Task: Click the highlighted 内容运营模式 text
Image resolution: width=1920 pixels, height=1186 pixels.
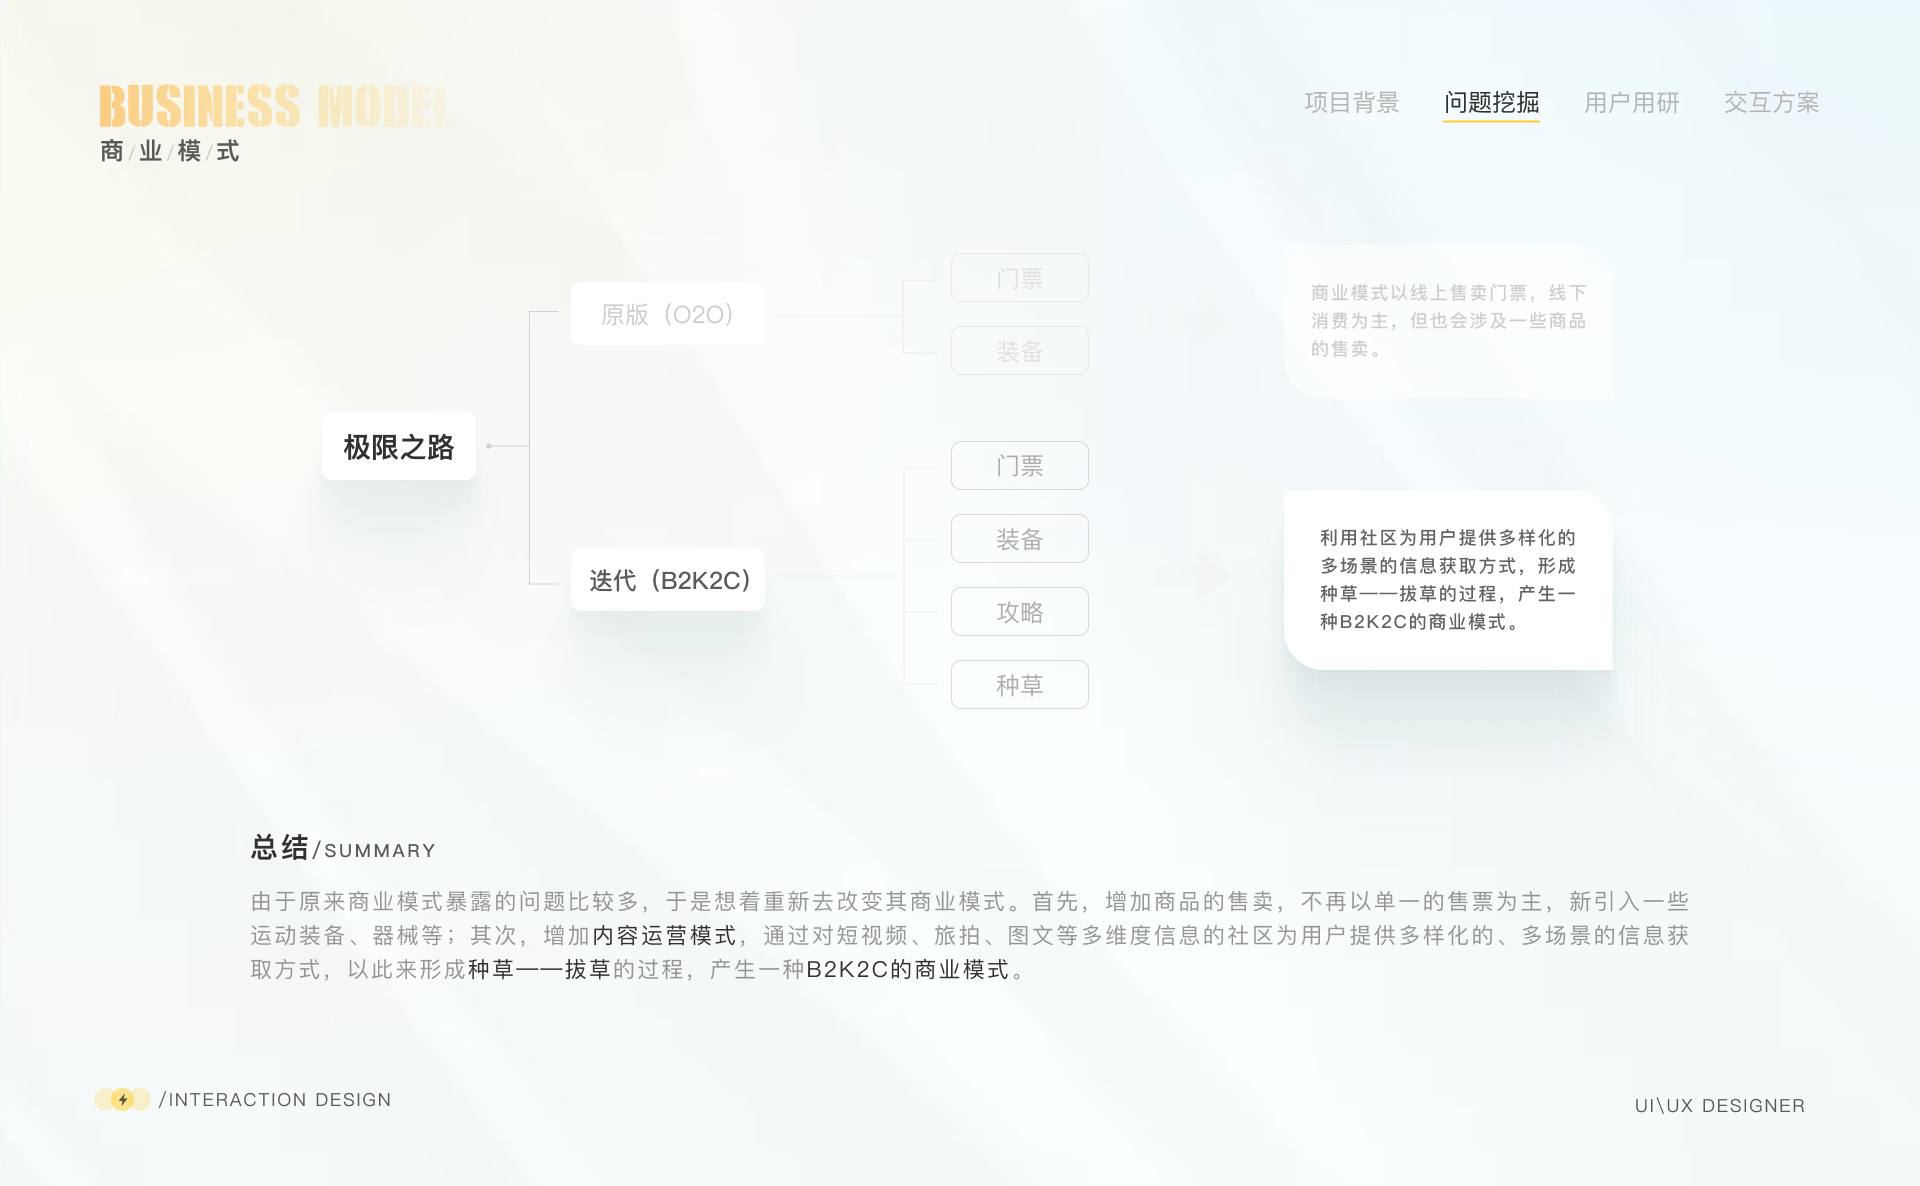Action: point(665,935)
